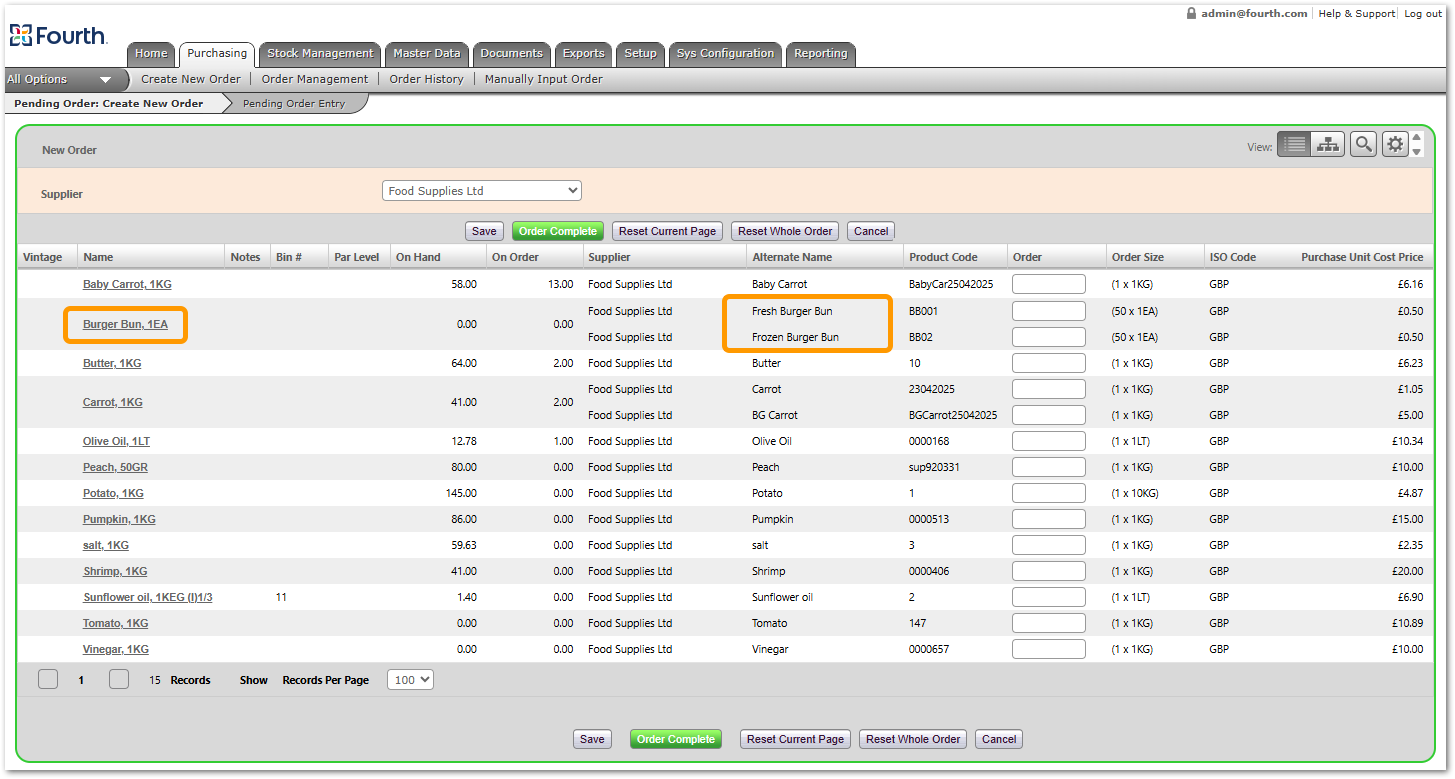Viewport: 1455px width, 779px height.
Task: Open the gear settings icon
Action: (x=1395, y=144)
